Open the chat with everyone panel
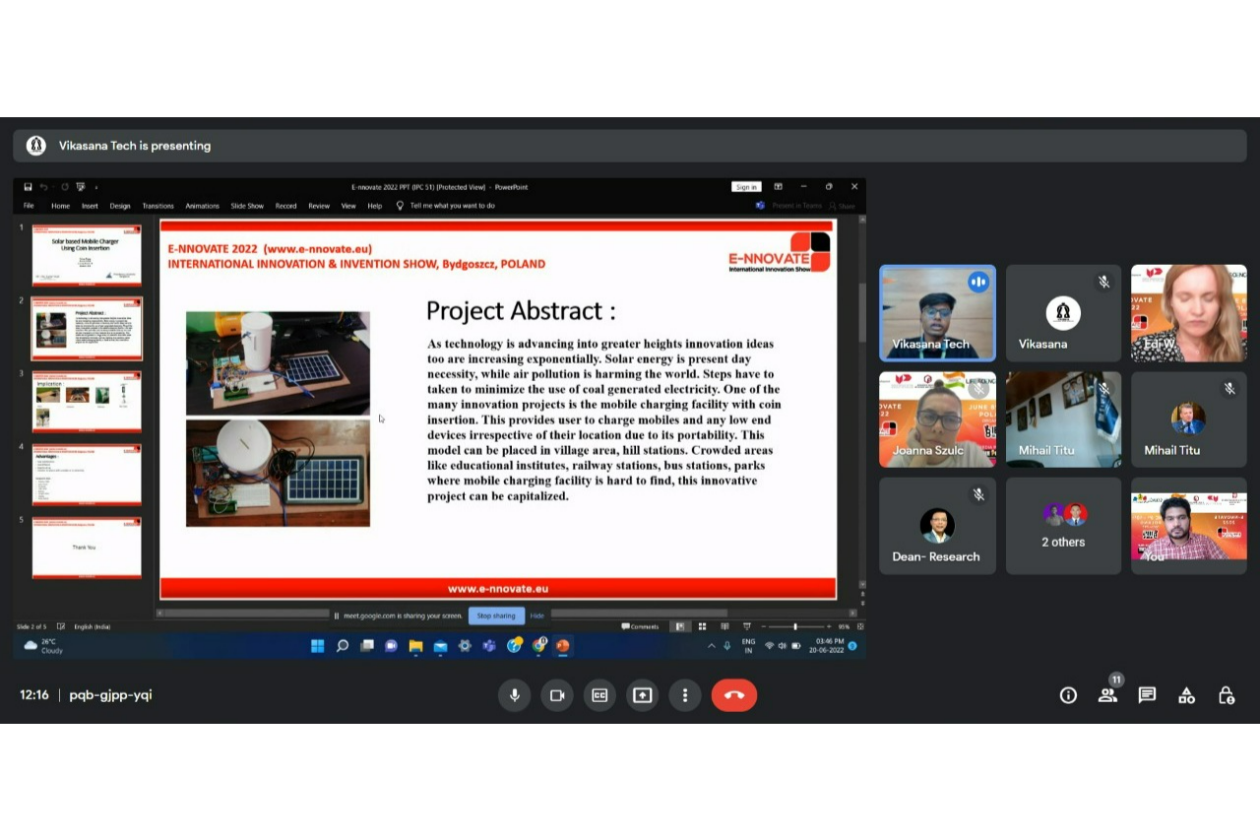 click(x=1147, y=695)
